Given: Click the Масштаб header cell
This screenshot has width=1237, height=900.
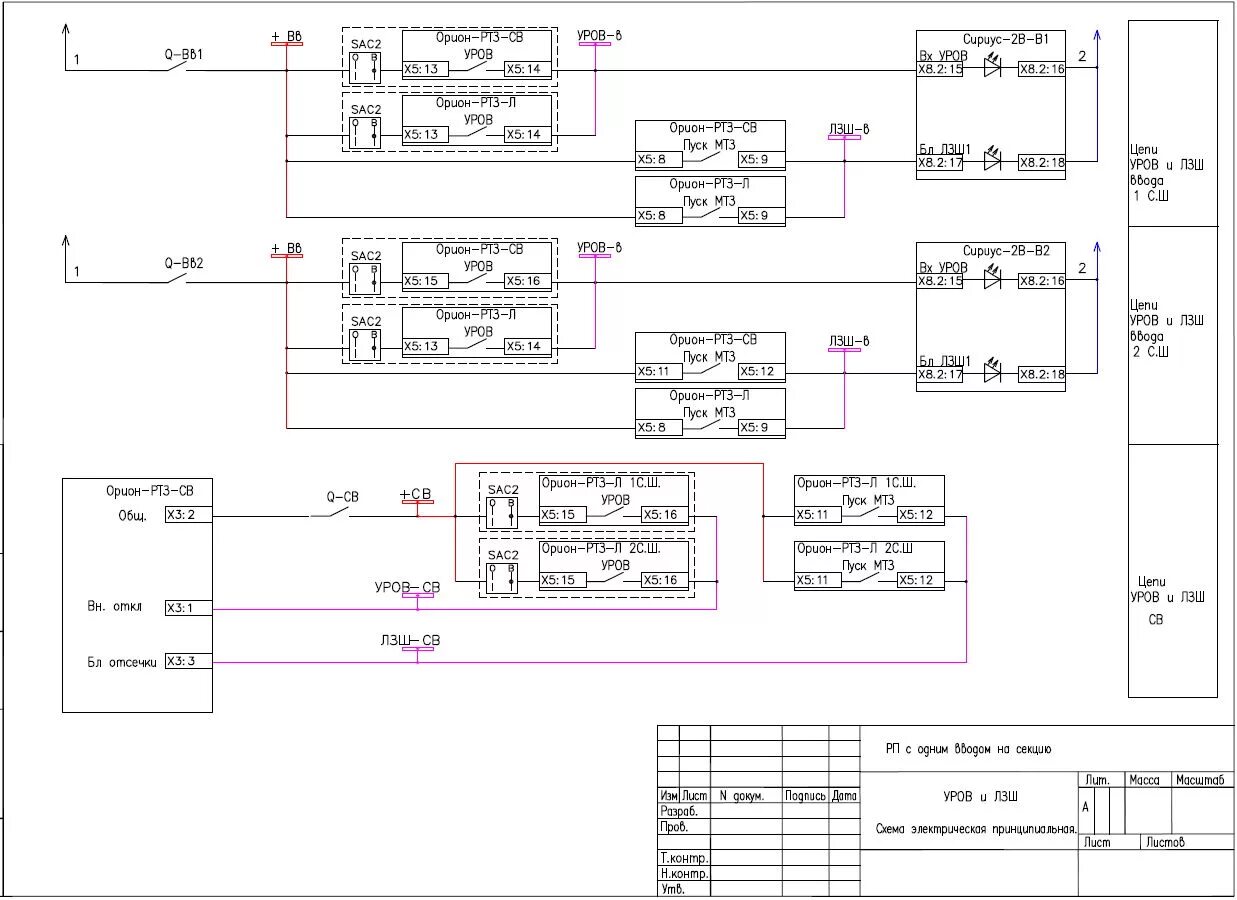Looking at the screenshot, I should 1202,780.
